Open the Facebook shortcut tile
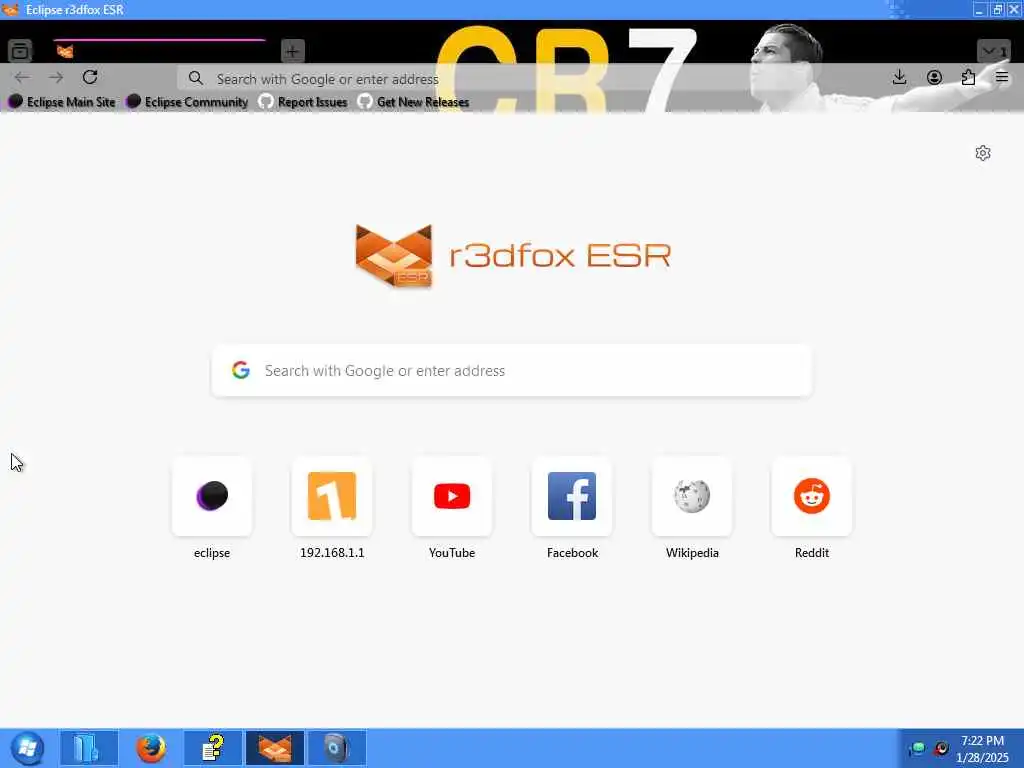Image resolution: width=1024 pixels, height=768 pixels. (572, 496)
